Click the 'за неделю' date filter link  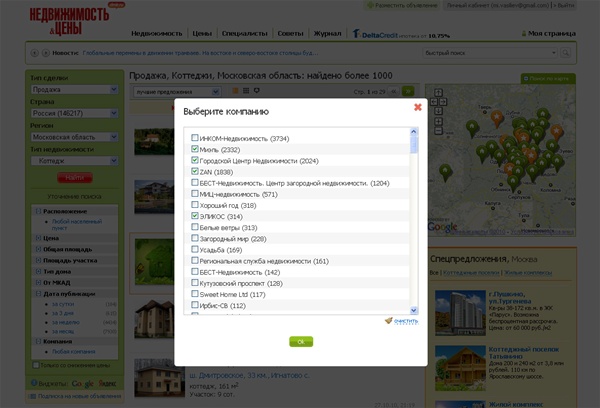pyautogui.click(x=65, y=322)
